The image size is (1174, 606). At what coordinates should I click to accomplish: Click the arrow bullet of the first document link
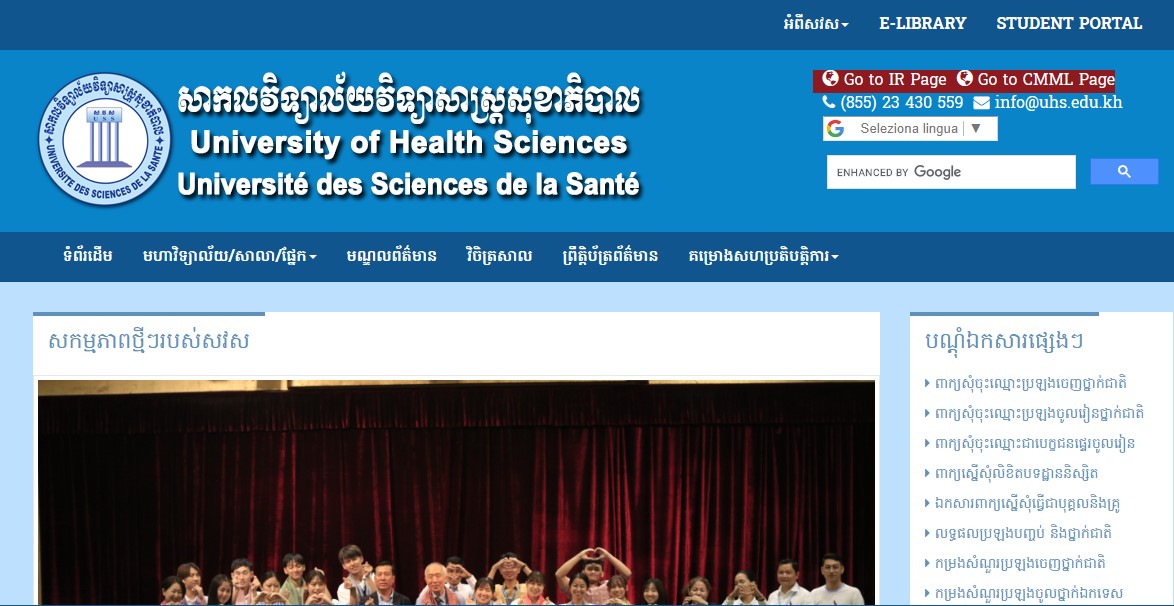pos(928,383)
